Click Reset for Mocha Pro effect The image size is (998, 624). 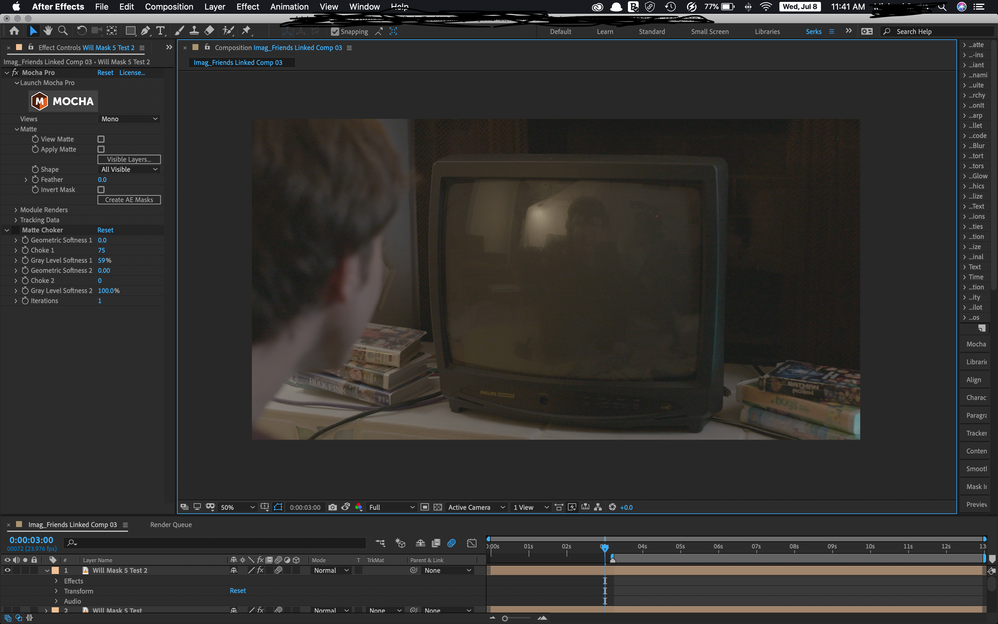pos(105,73)
